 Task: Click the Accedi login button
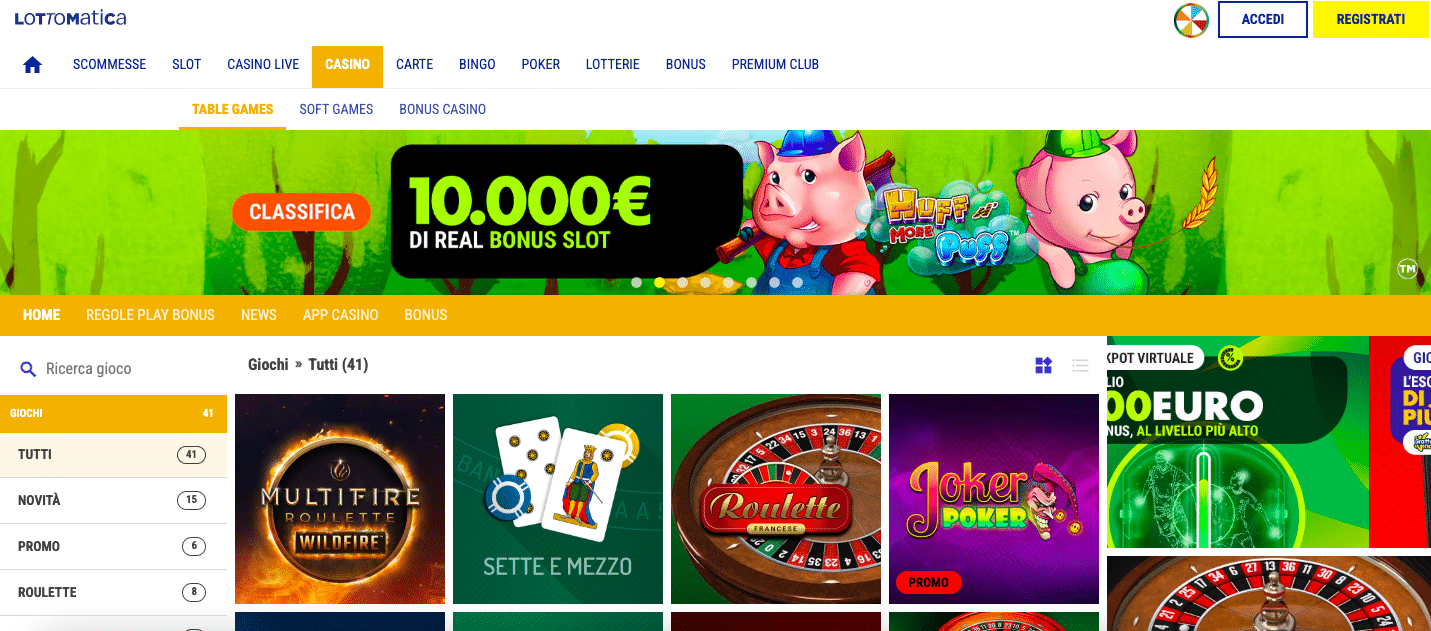tap(1263, 20)
